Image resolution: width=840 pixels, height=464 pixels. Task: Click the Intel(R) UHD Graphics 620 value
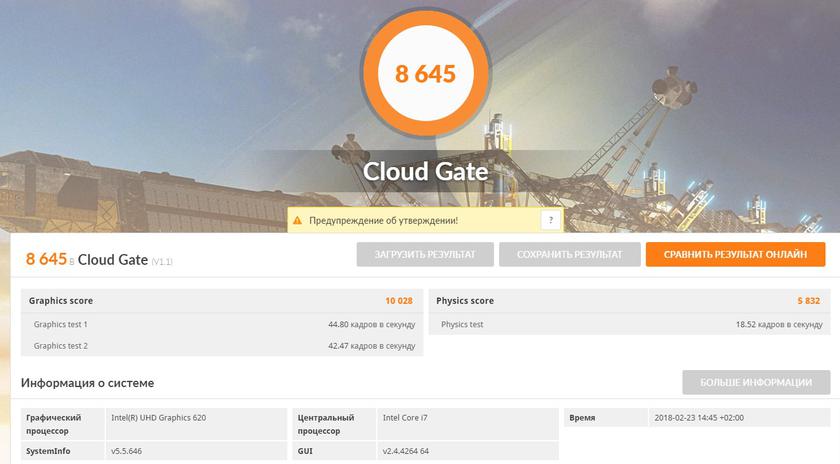click(x=158, y=418)
